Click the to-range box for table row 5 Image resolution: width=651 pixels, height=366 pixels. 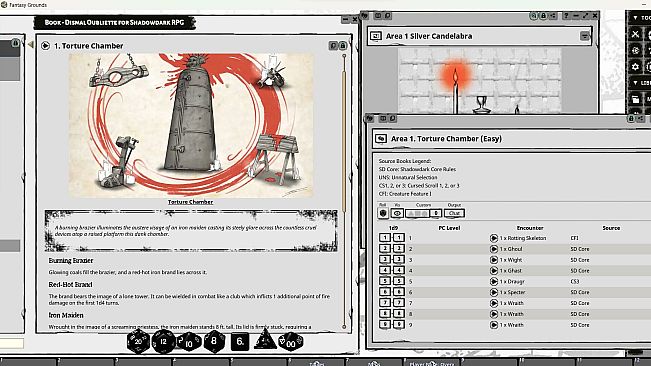[399, 281]
